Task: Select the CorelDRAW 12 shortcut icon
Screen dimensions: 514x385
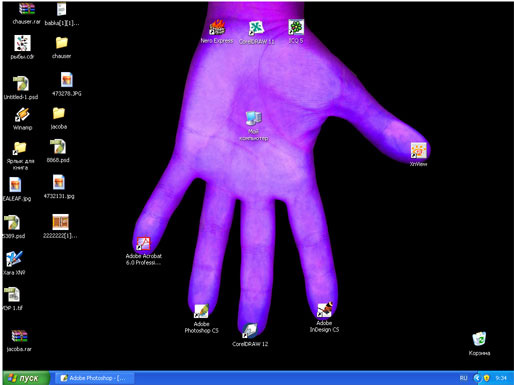Action: (250, 331)
